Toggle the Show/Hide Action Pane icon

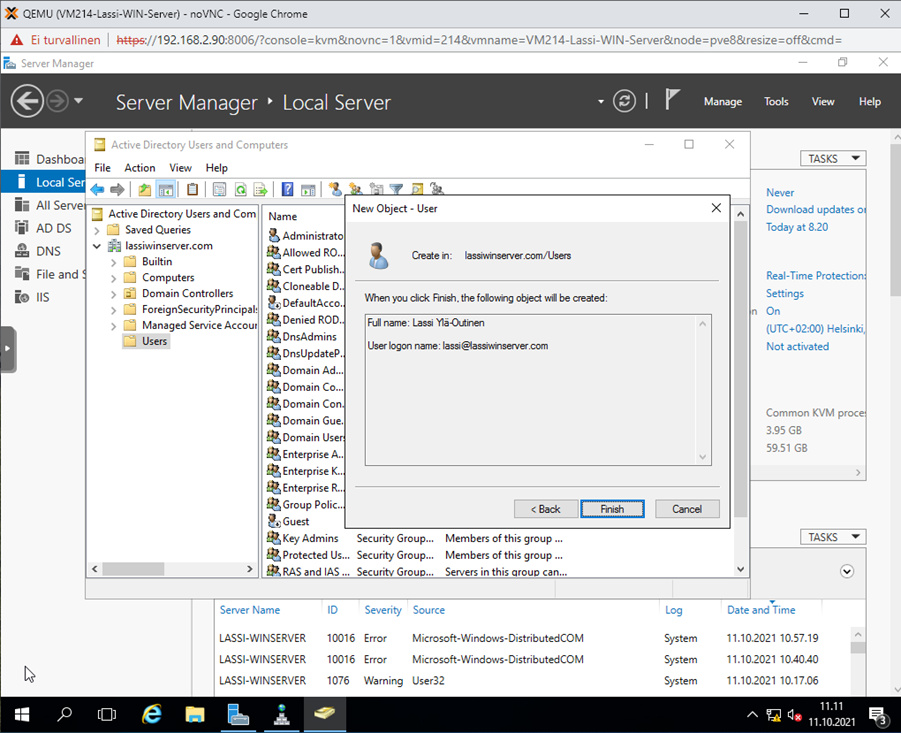pyautogui.click(x=308, y=189)
